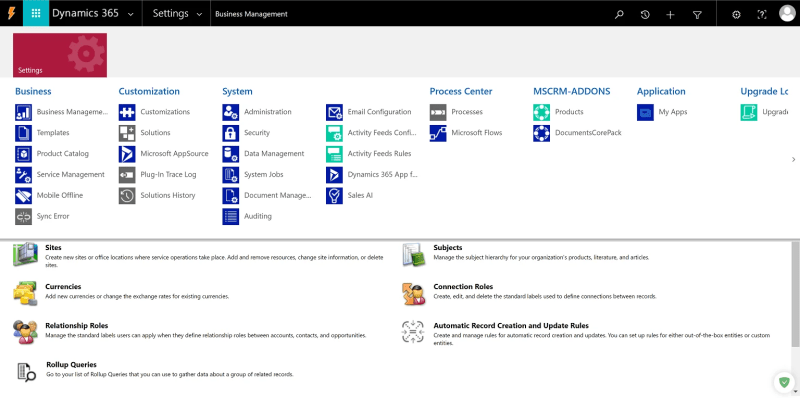Click the Sync Error icon
The height and width of the screenshot is (398, 800).
(23, 217)
